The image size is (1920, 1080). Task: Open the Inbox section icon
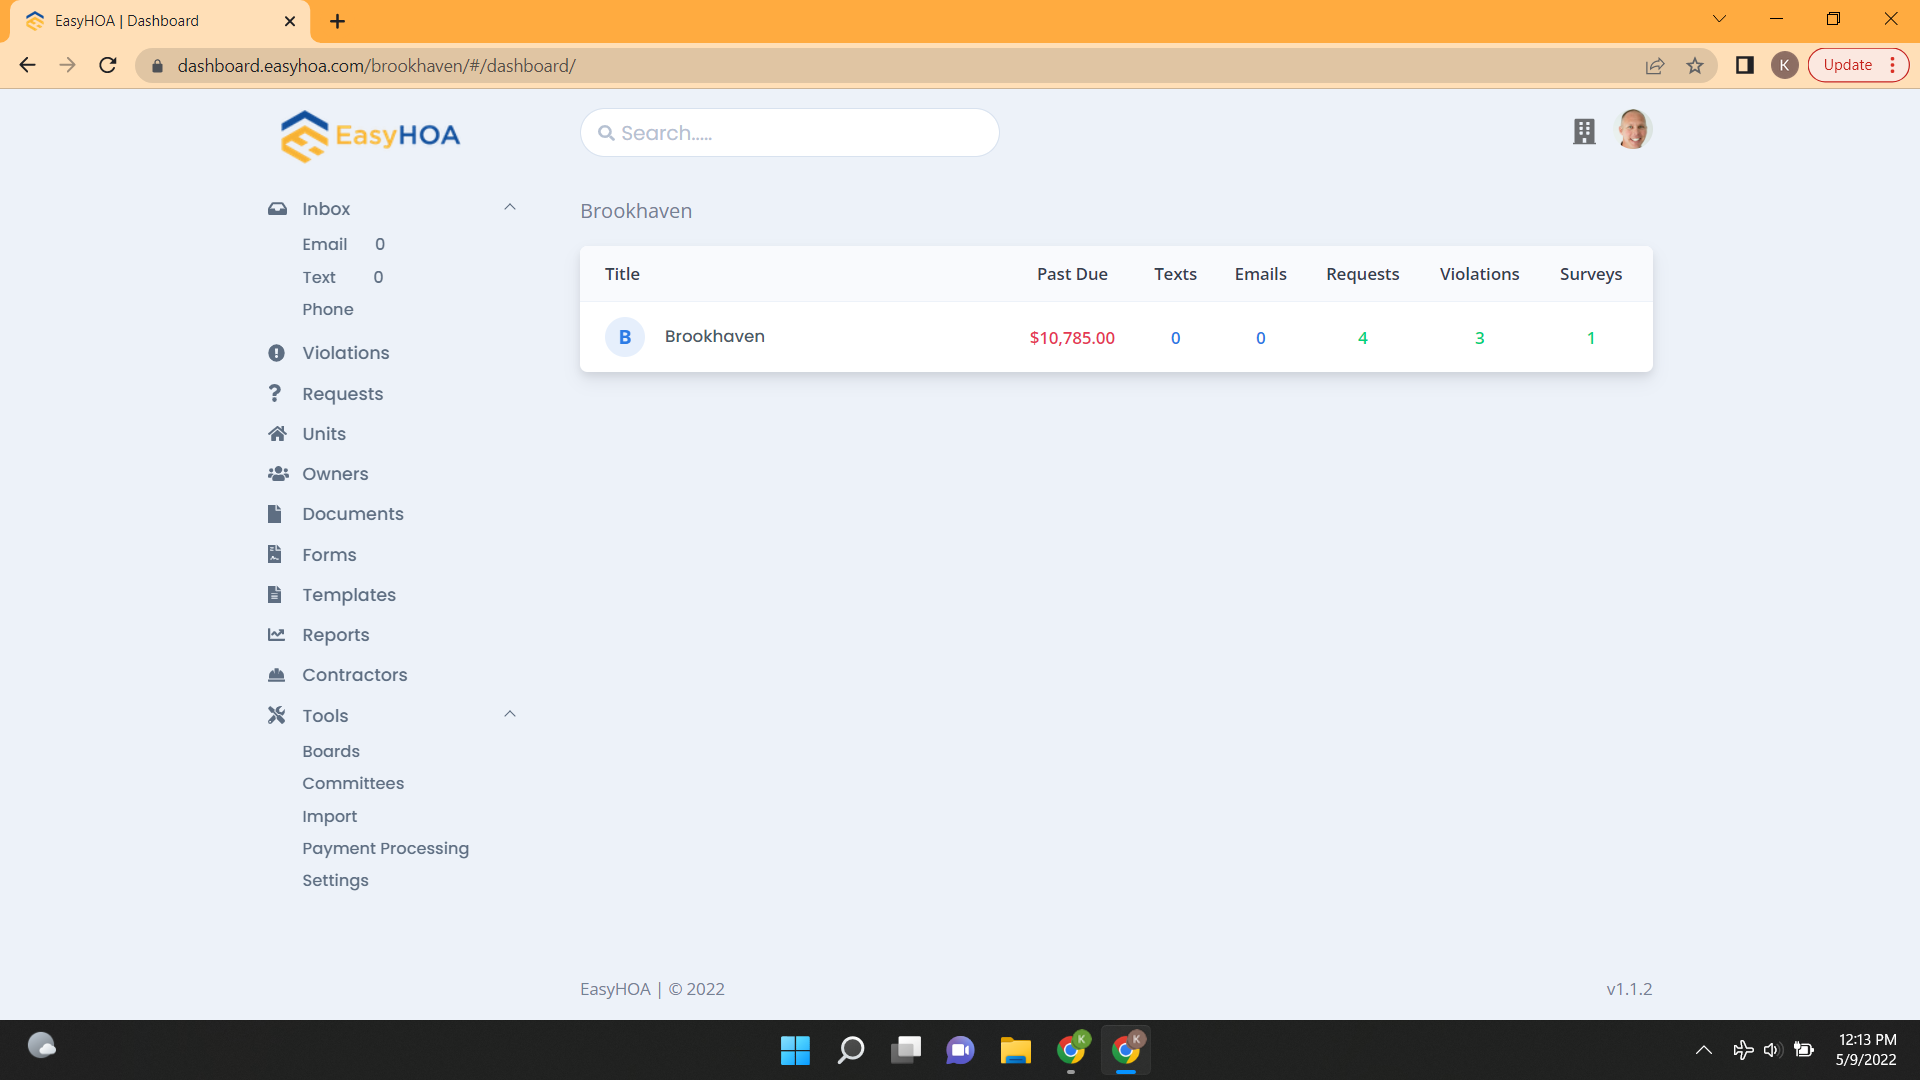pyautogui.click(x=277, y=207)
